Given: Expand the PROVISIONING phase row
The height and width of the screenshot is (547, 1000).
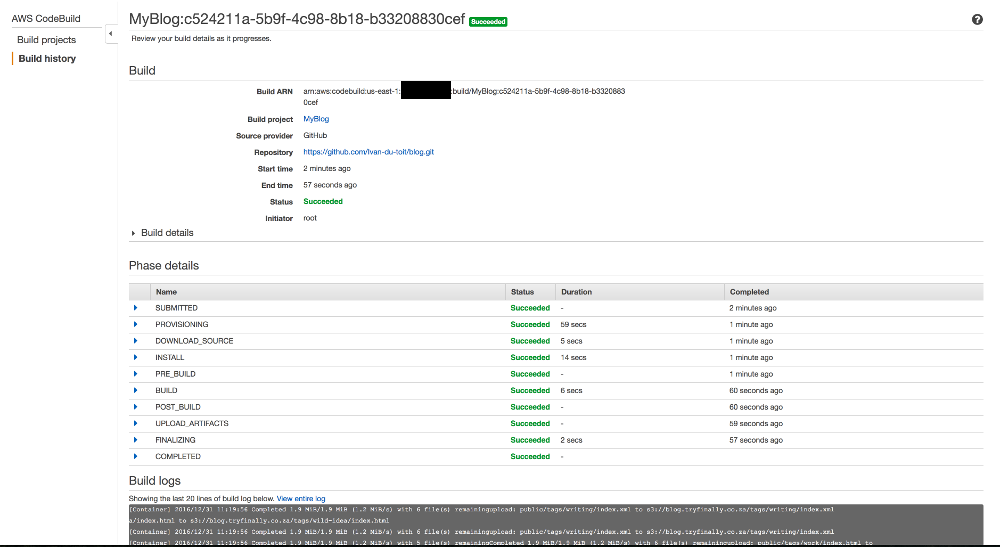Looking at the screenshot, I should [x=135, y=325].
